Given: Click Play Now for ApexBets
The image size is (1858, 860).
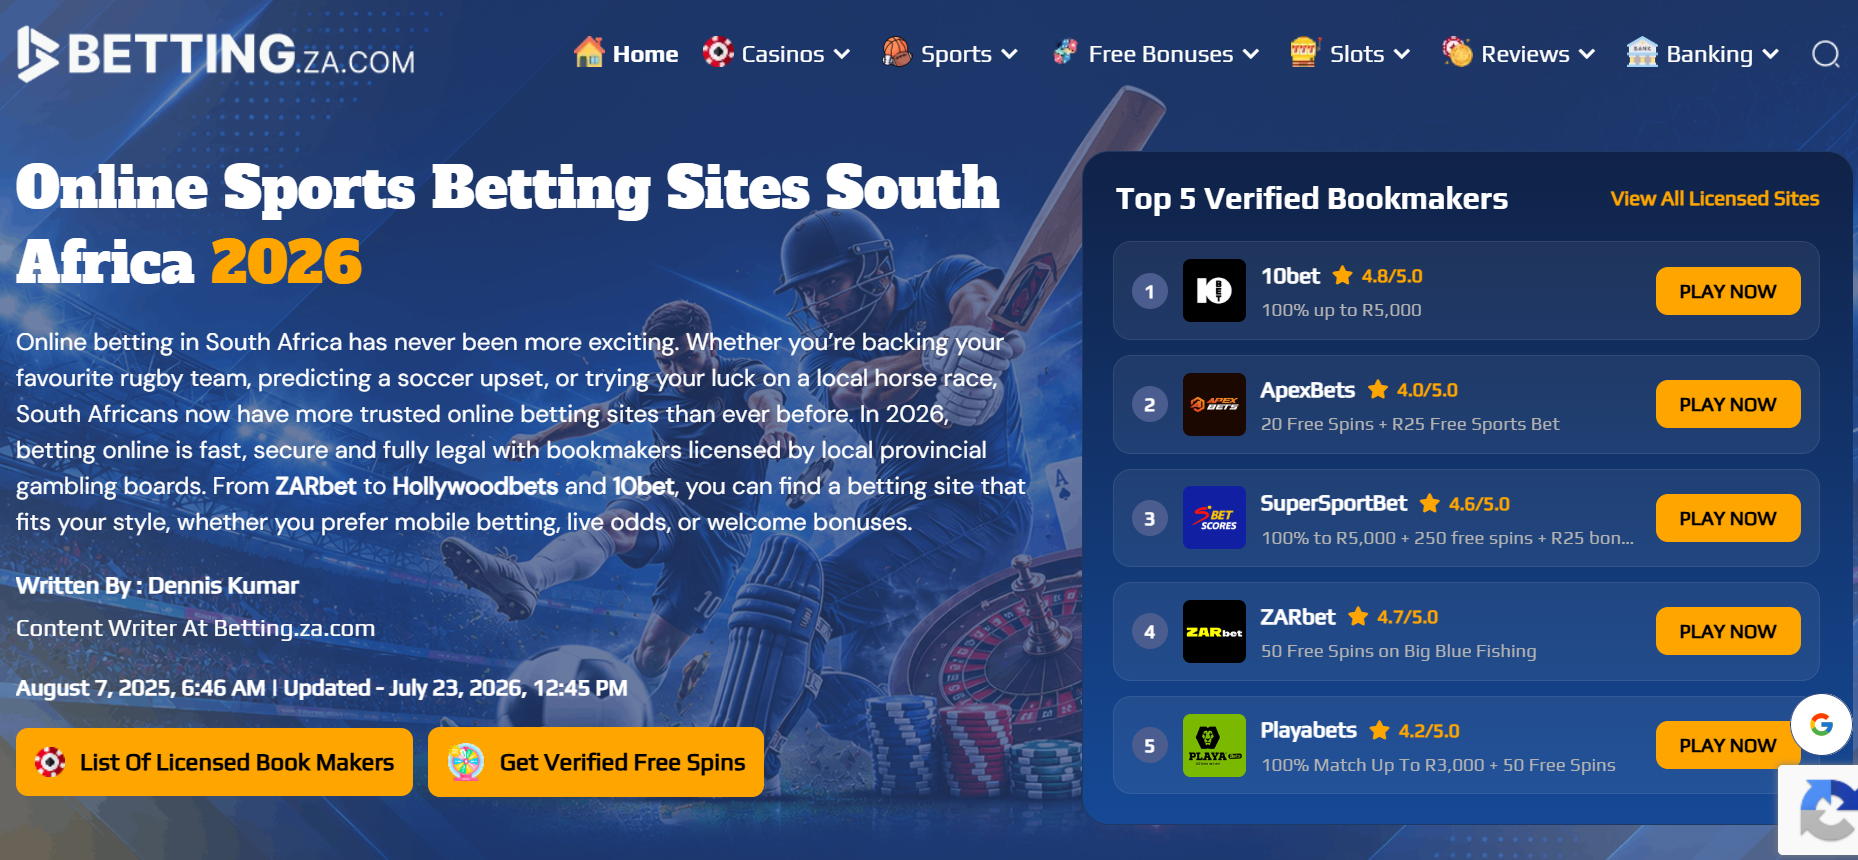Looking at the screenshot, I should [x=1728, y=404].
